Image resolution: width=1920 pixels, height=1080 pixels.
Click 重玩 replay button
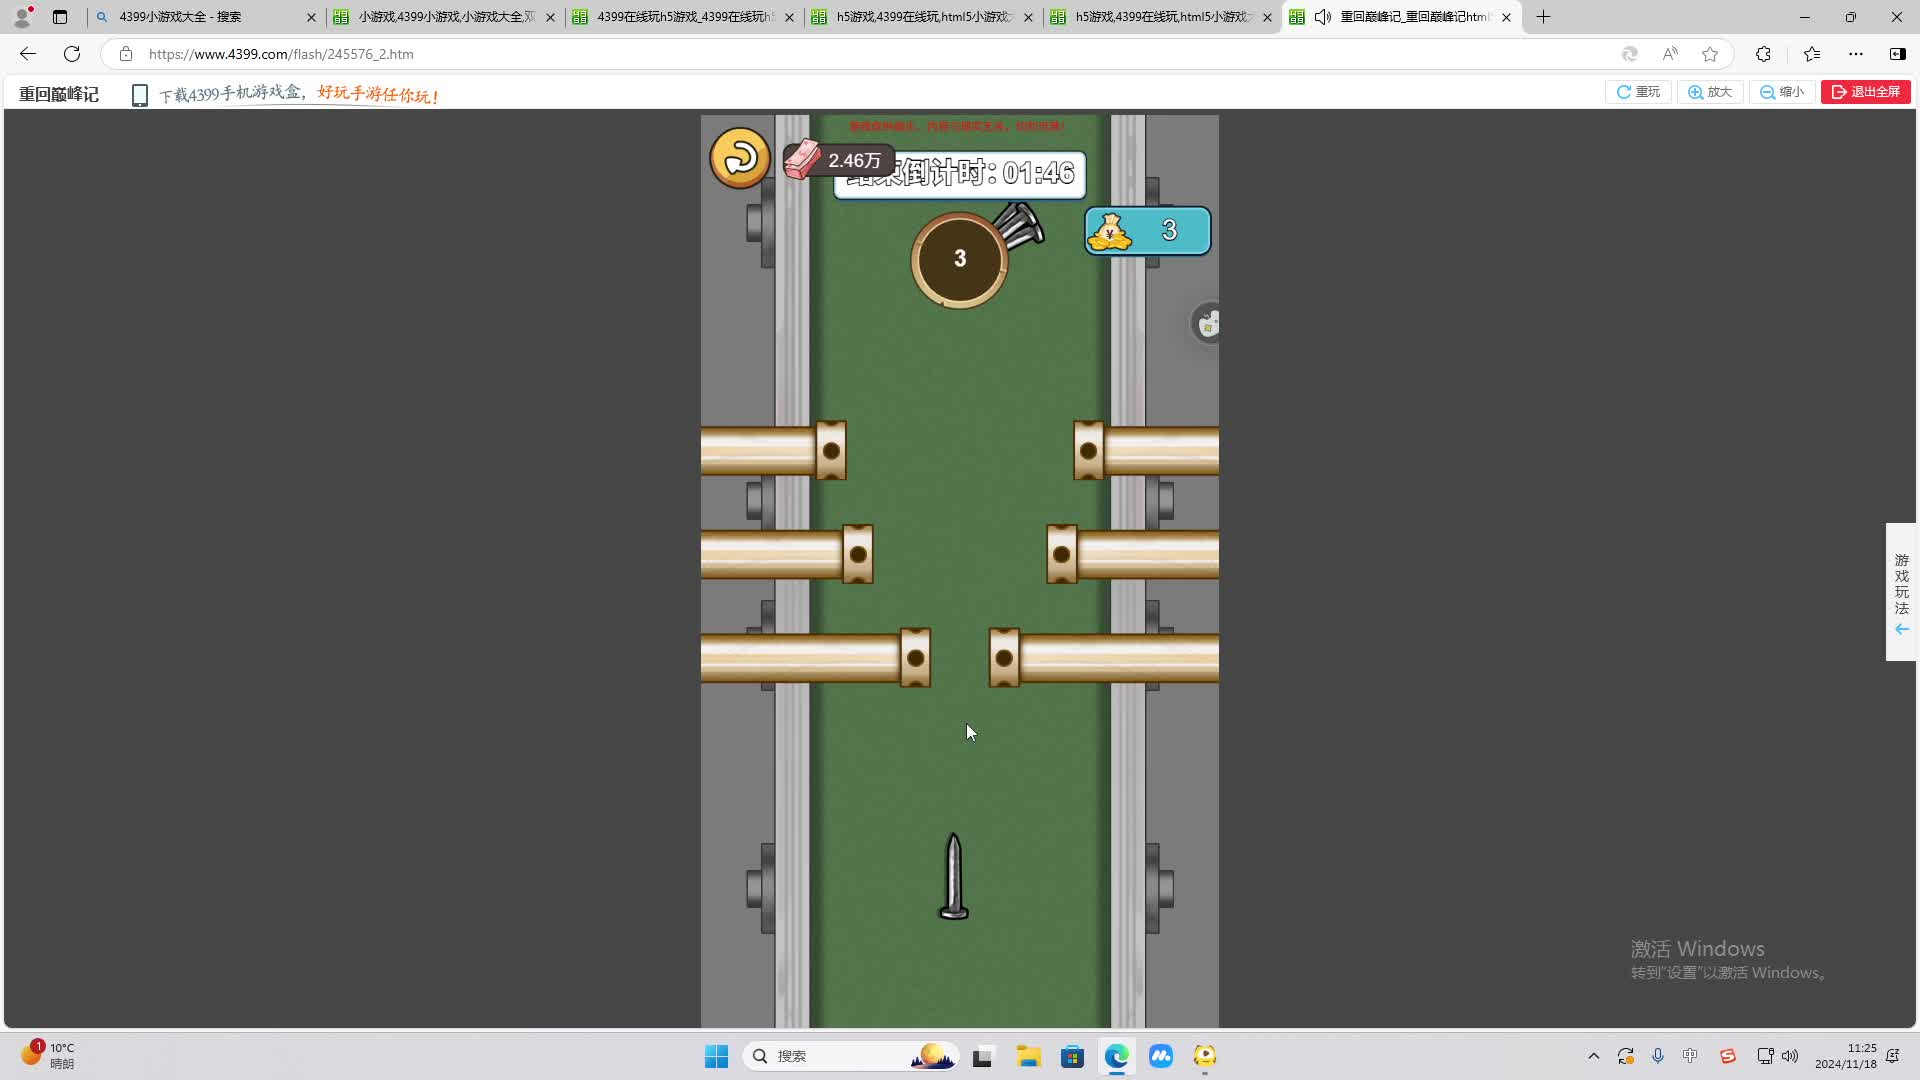tap(1638, 92)
